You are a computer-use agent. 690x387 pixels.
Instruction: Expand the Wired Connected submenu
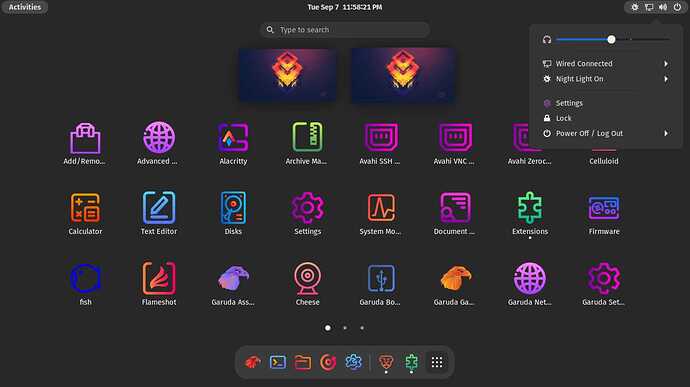[x=666, y=64]
